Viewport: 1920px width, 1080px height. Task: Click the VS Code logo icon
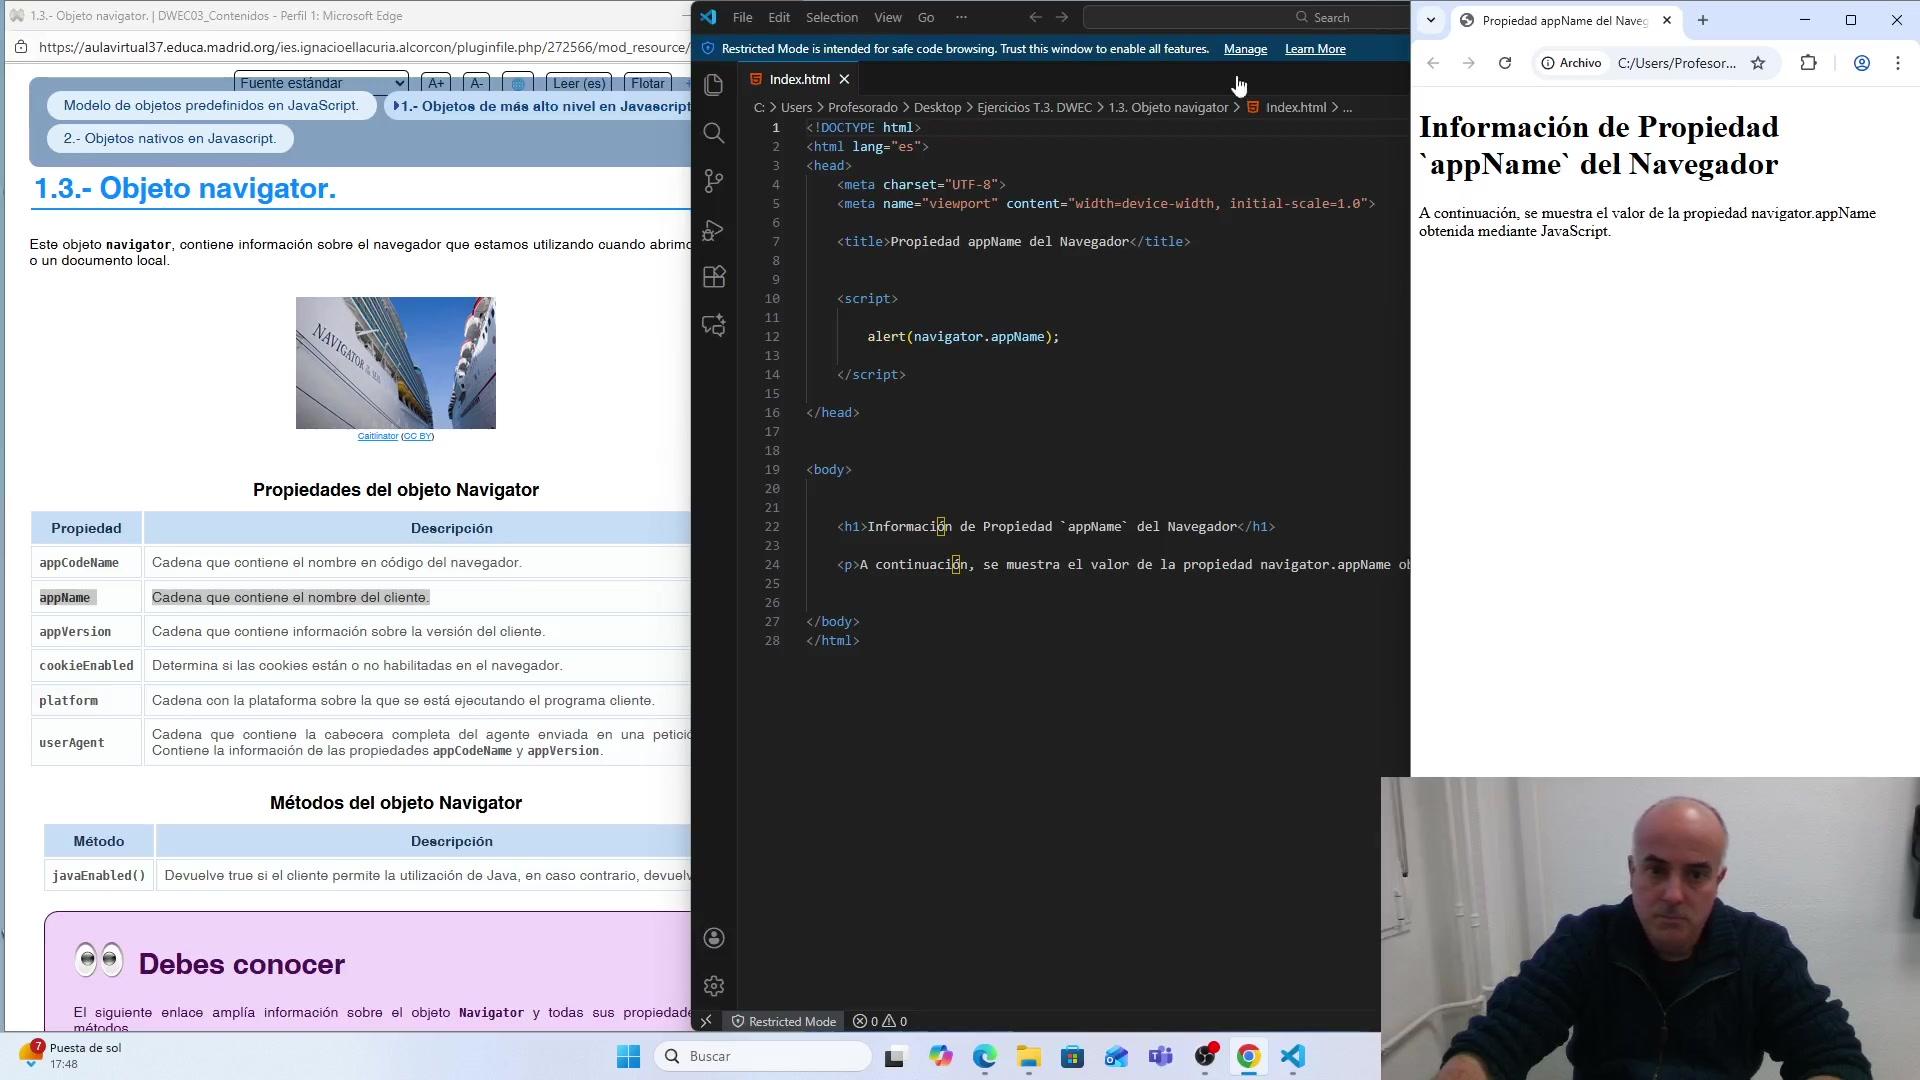click(708, 17)
